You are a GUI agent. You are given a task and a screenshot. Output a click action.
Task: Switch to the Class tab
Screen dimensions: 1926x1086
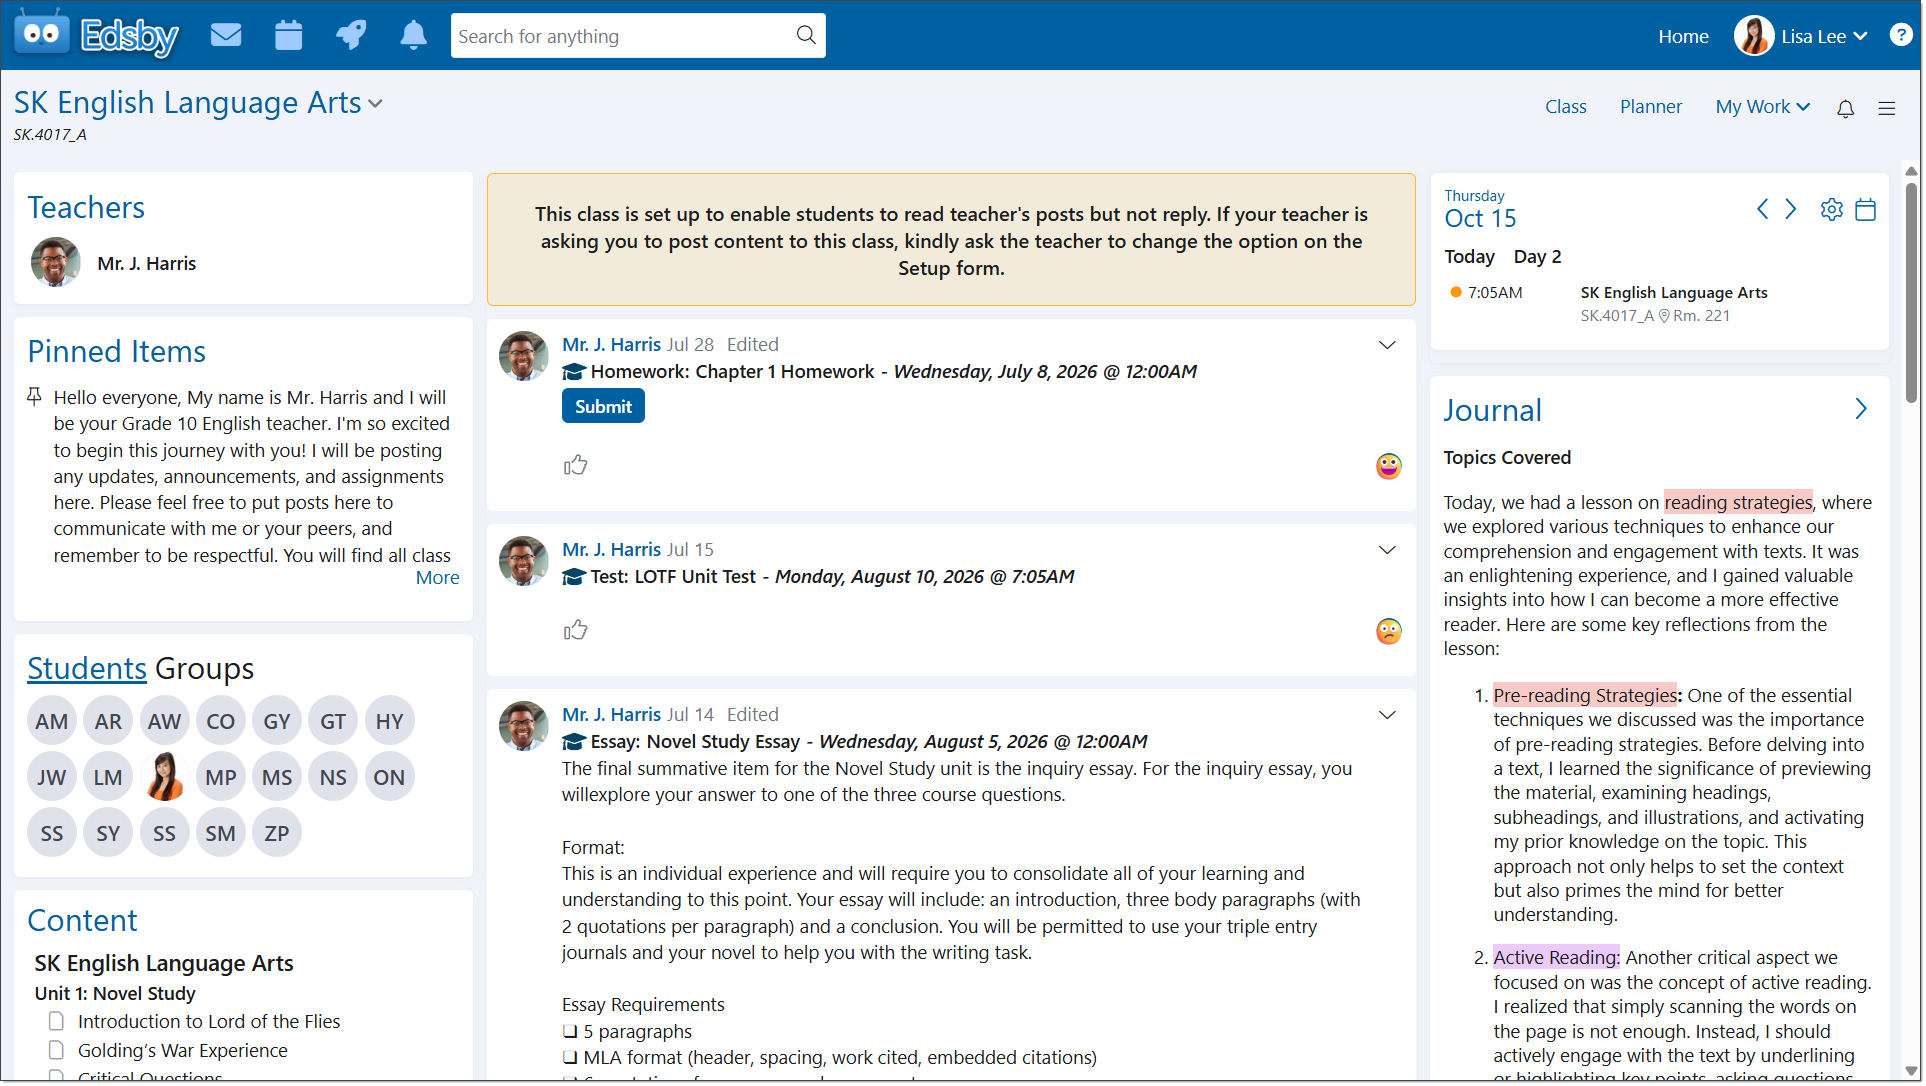pyautogui.click(x=1566, y=107)
